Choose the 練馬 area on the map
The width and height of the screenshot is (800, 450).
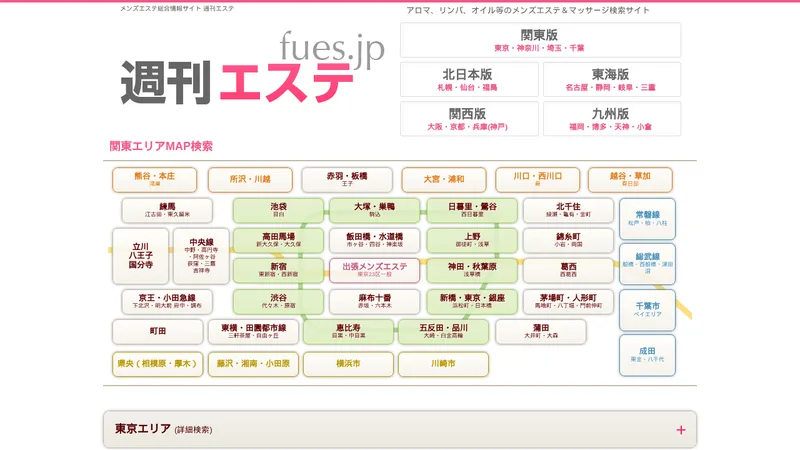(167, 210)
